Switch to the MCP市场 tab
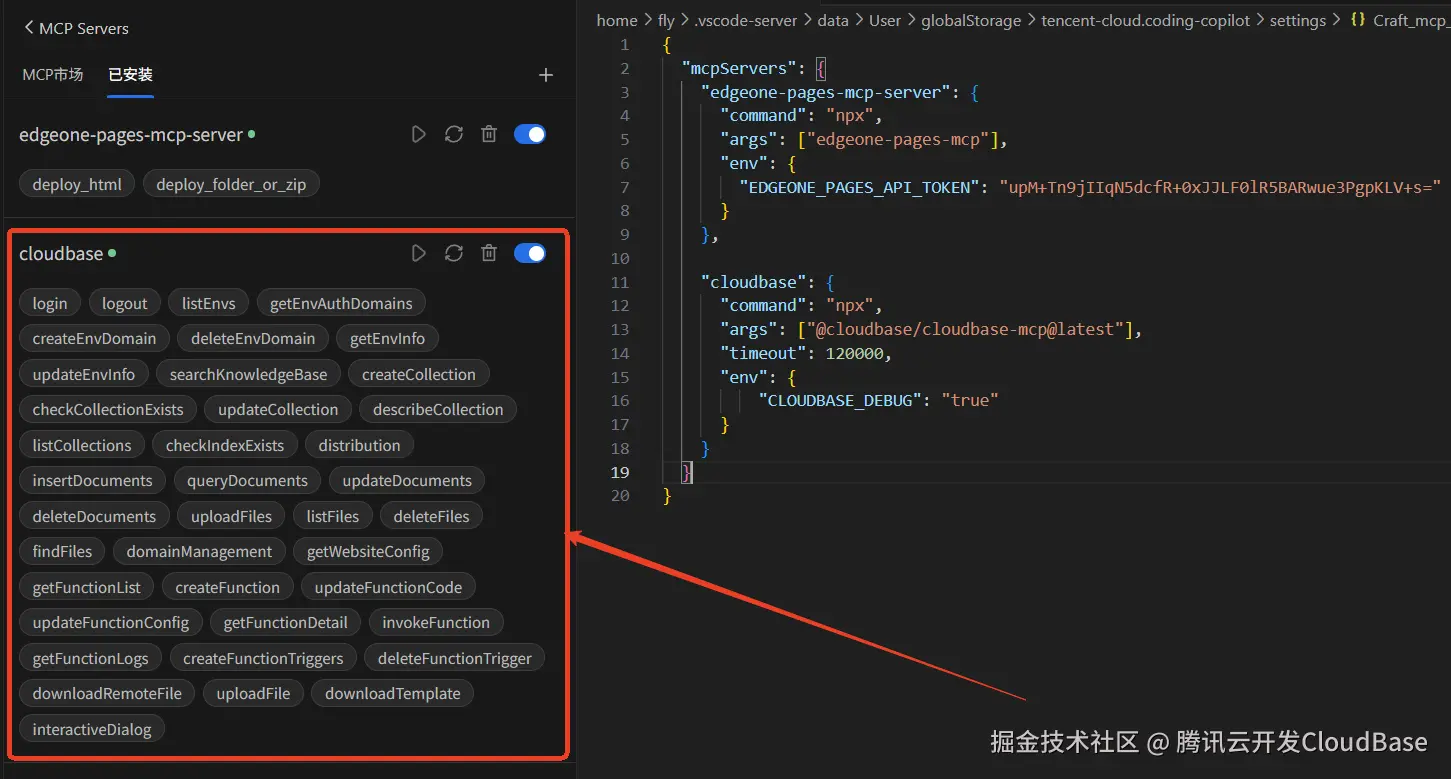 click(53, 75)
